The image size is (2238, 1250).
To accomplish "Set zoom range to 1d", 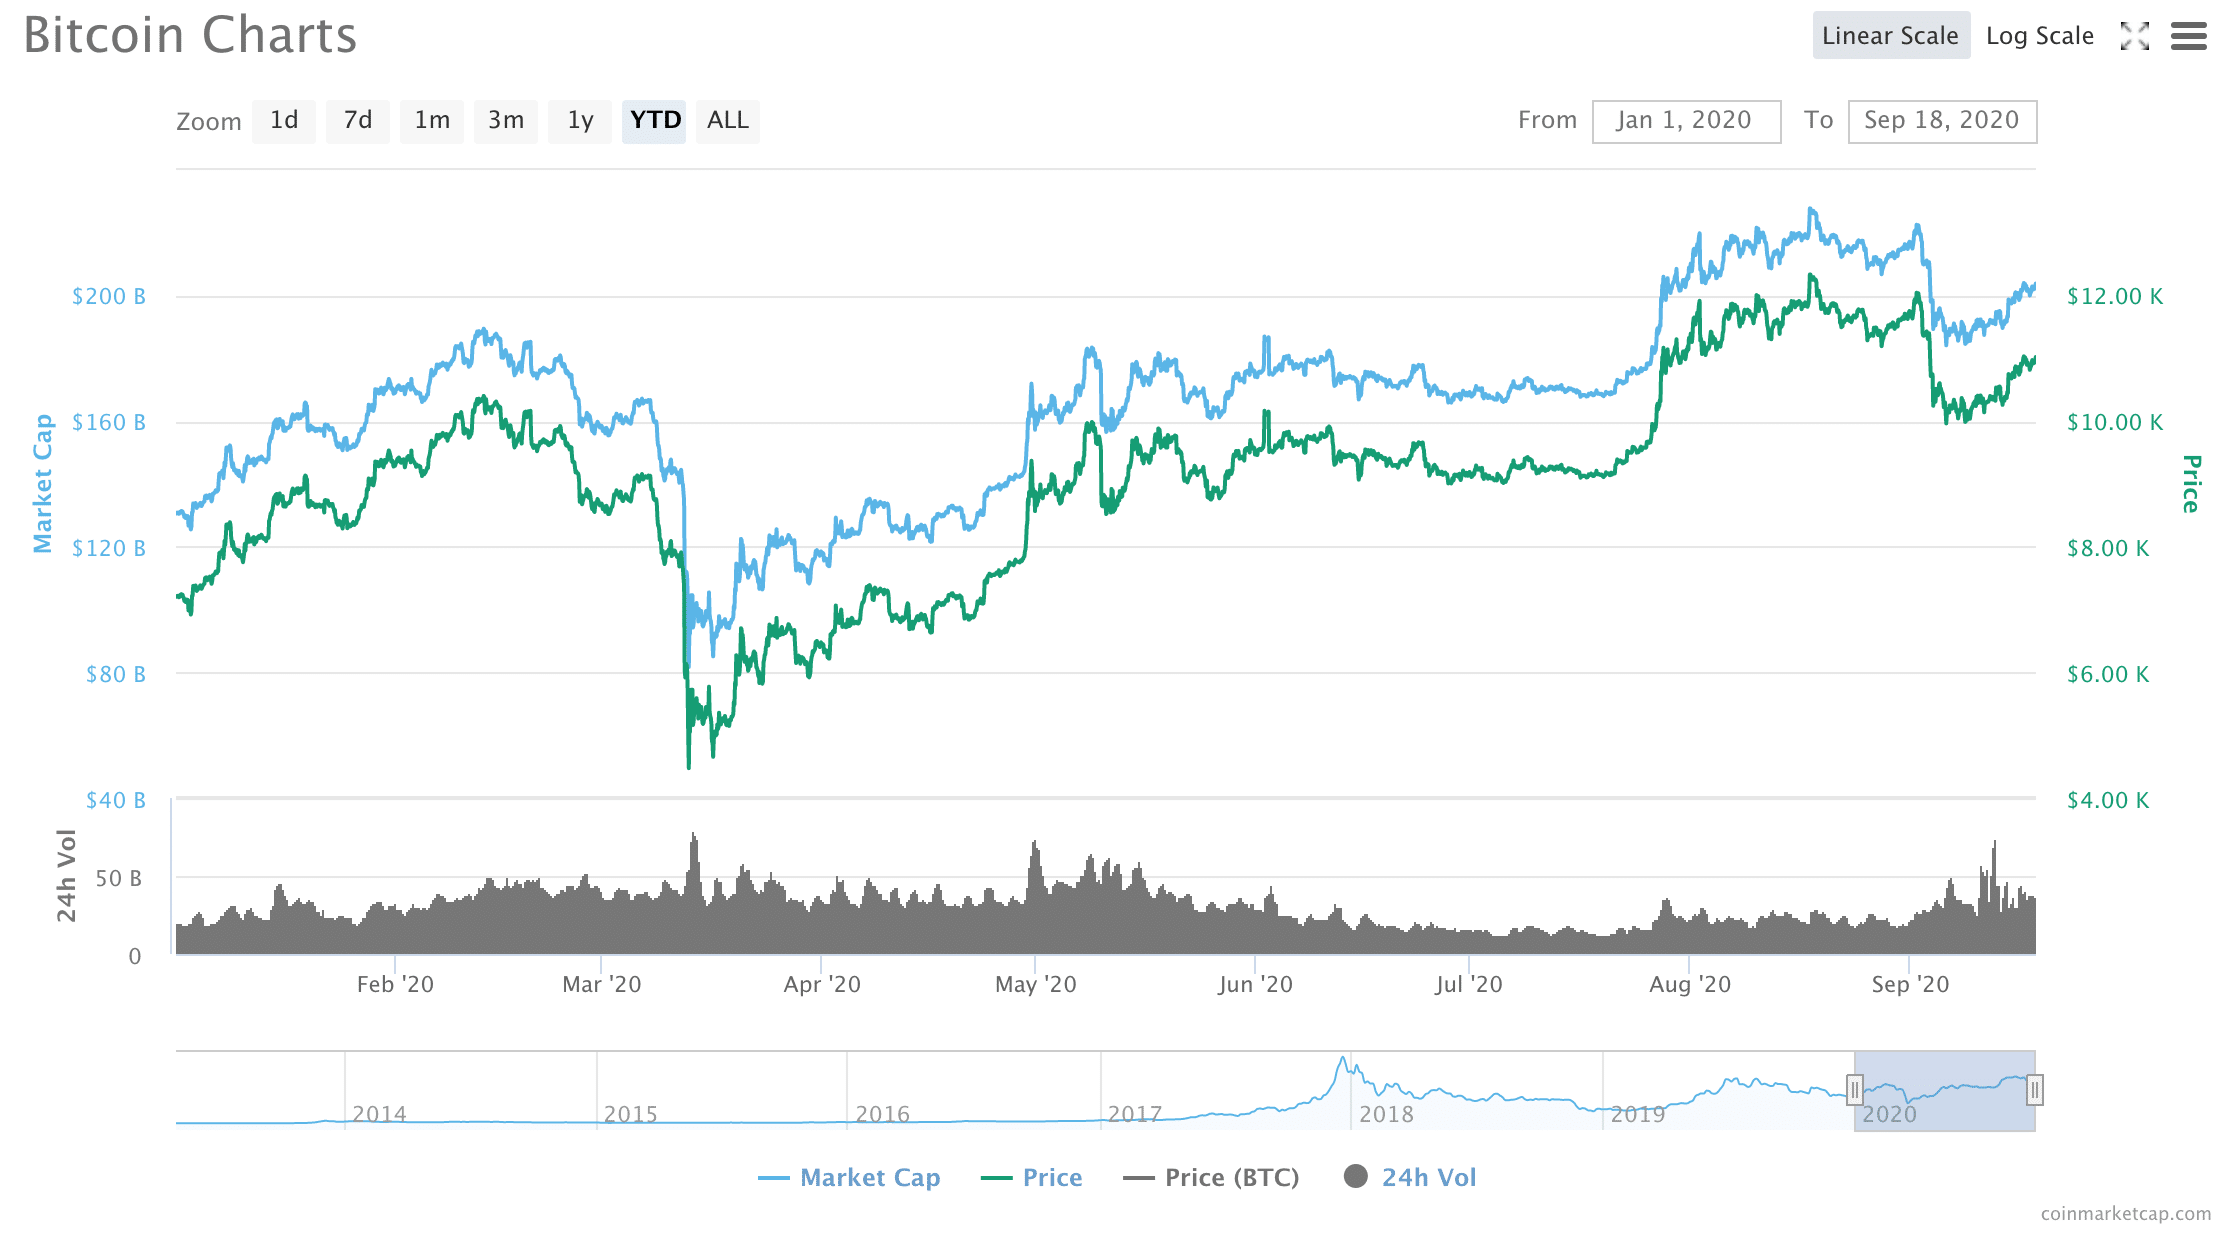I will click(x=284, y=121).
